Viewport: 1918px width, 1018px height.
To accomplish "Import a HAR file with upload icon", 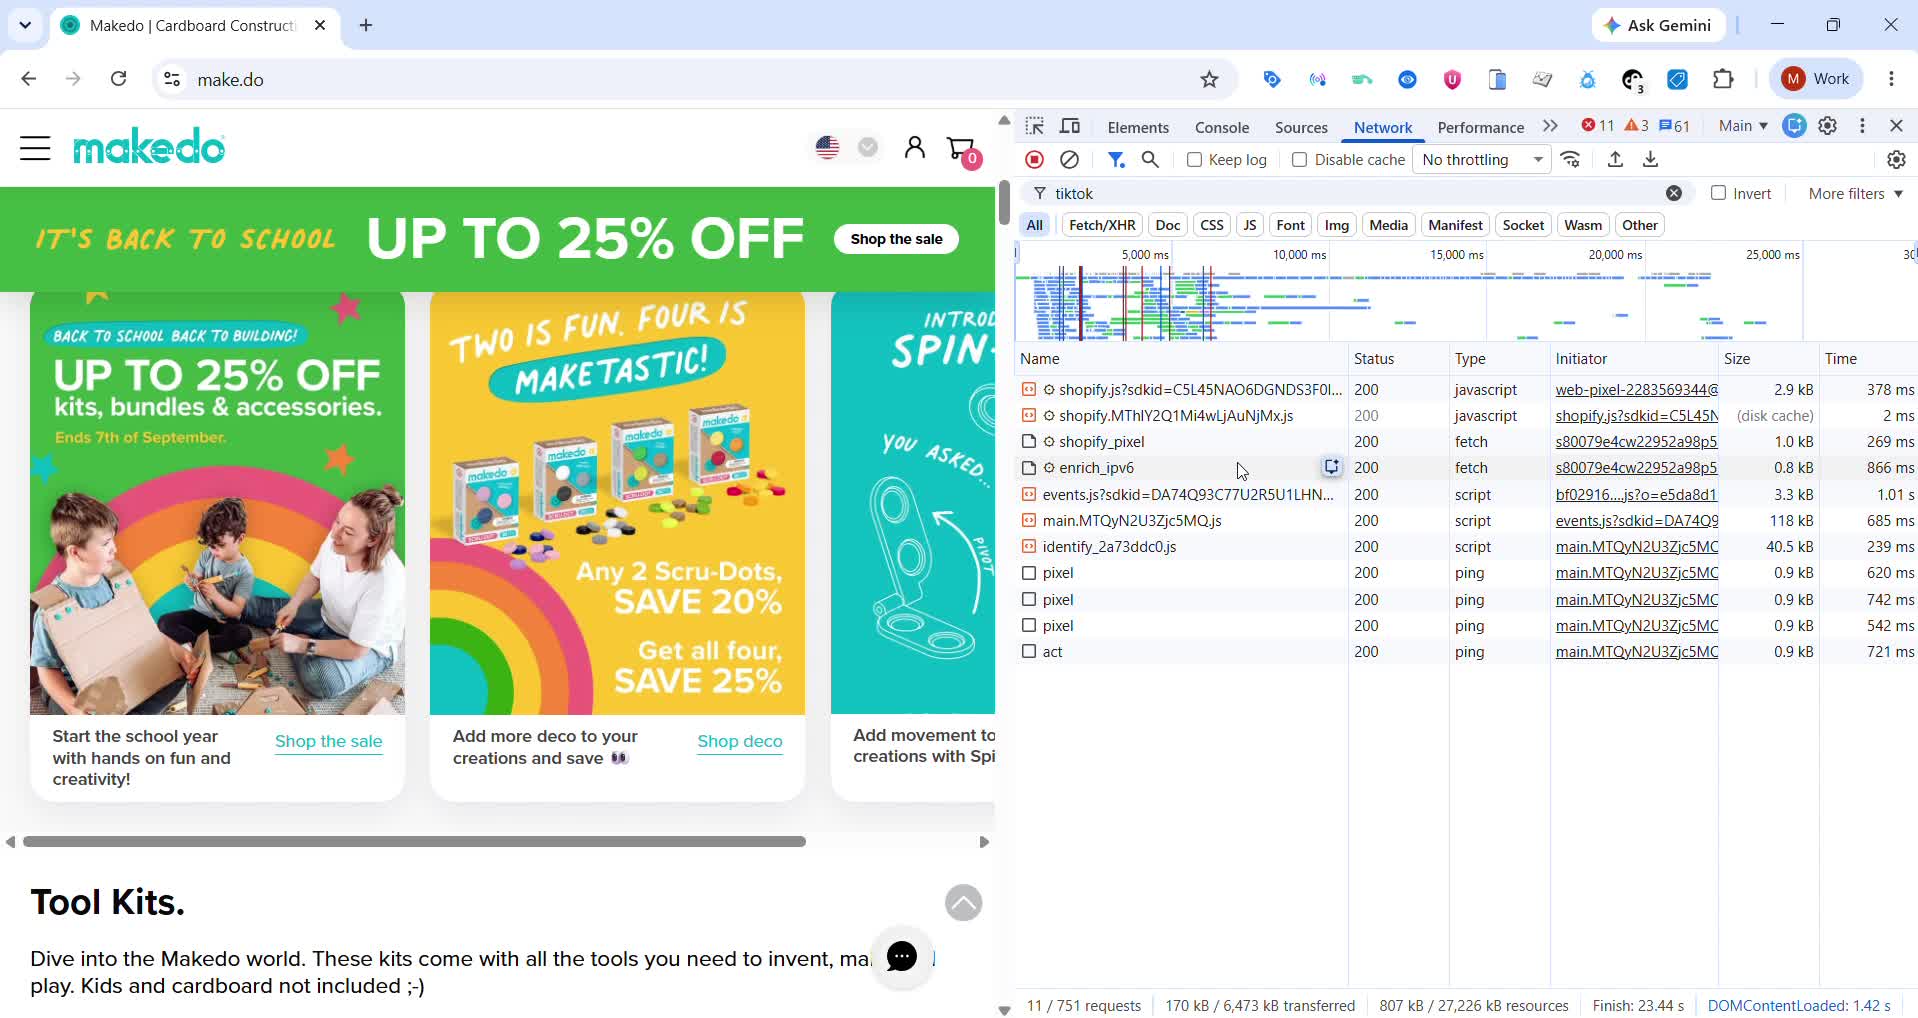I will [1615, 160].
